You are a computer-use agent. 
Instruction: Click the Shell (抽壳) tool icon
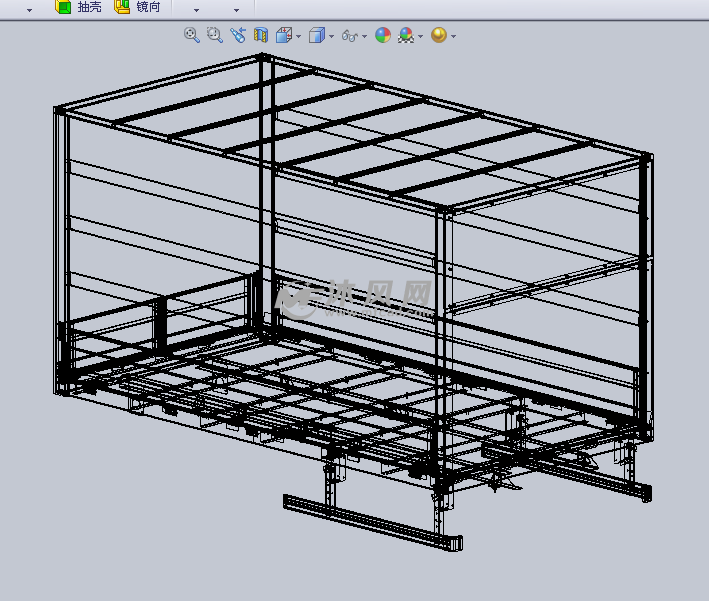(63, 7)
